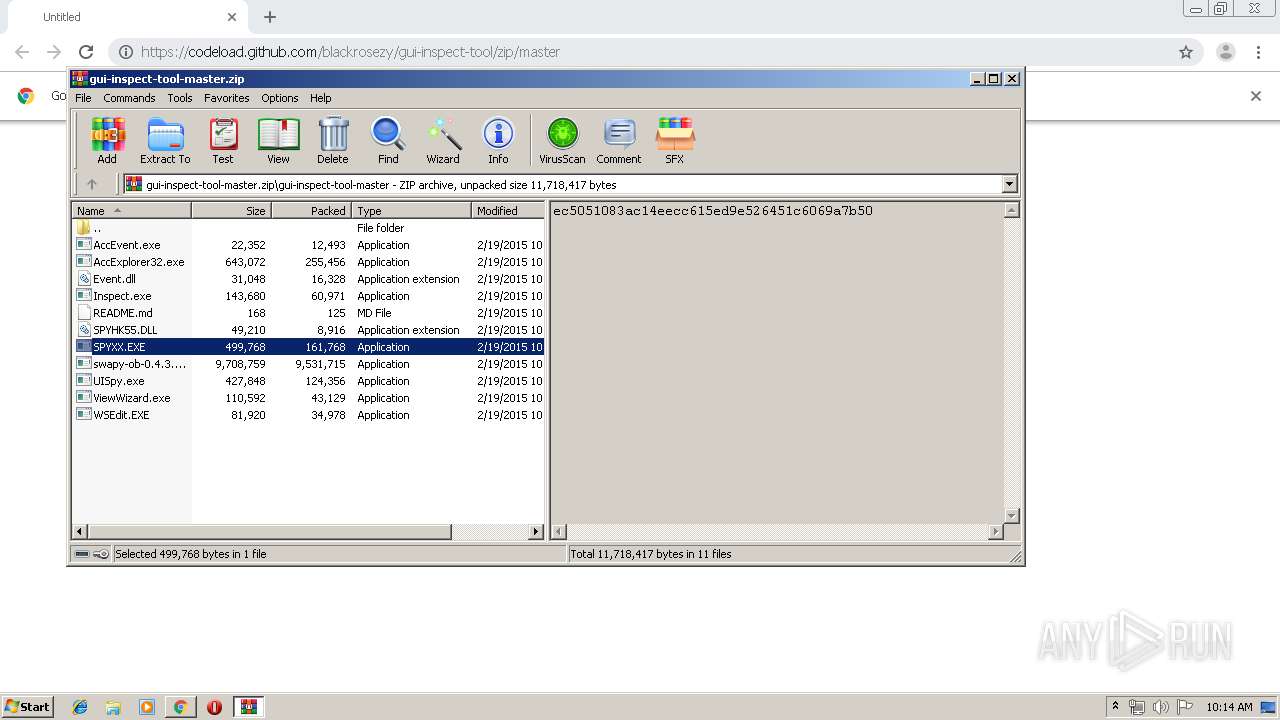This screenshot has width=1280, height=720.
Task: Select the SPYXX.EXE row
Action: (x=308, y=347)
